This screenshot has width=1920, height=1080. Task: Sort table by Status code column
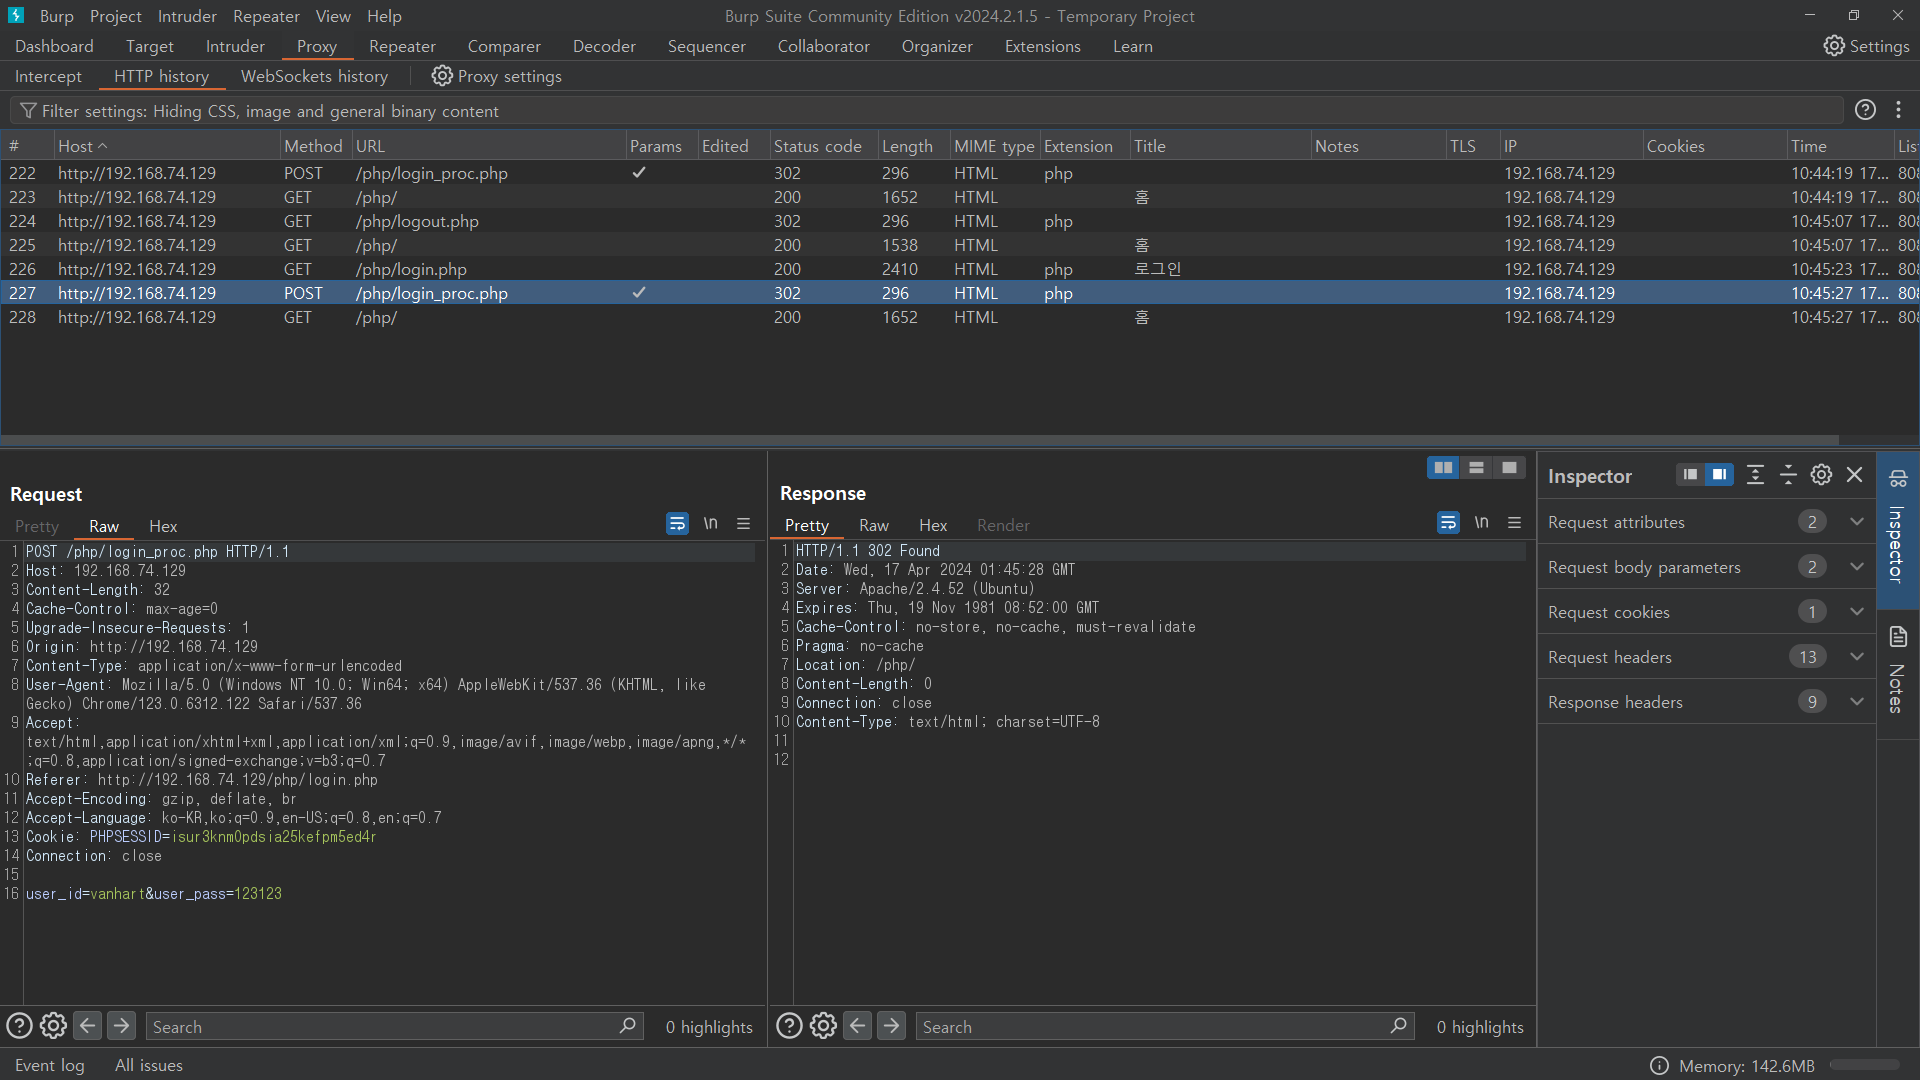822,146
